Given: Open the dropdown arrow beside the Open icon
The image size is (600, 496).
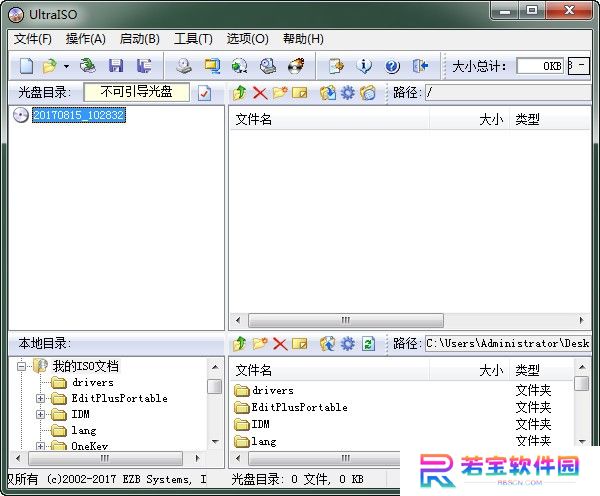Looking at the screenshot, I should tap(66, 67).
